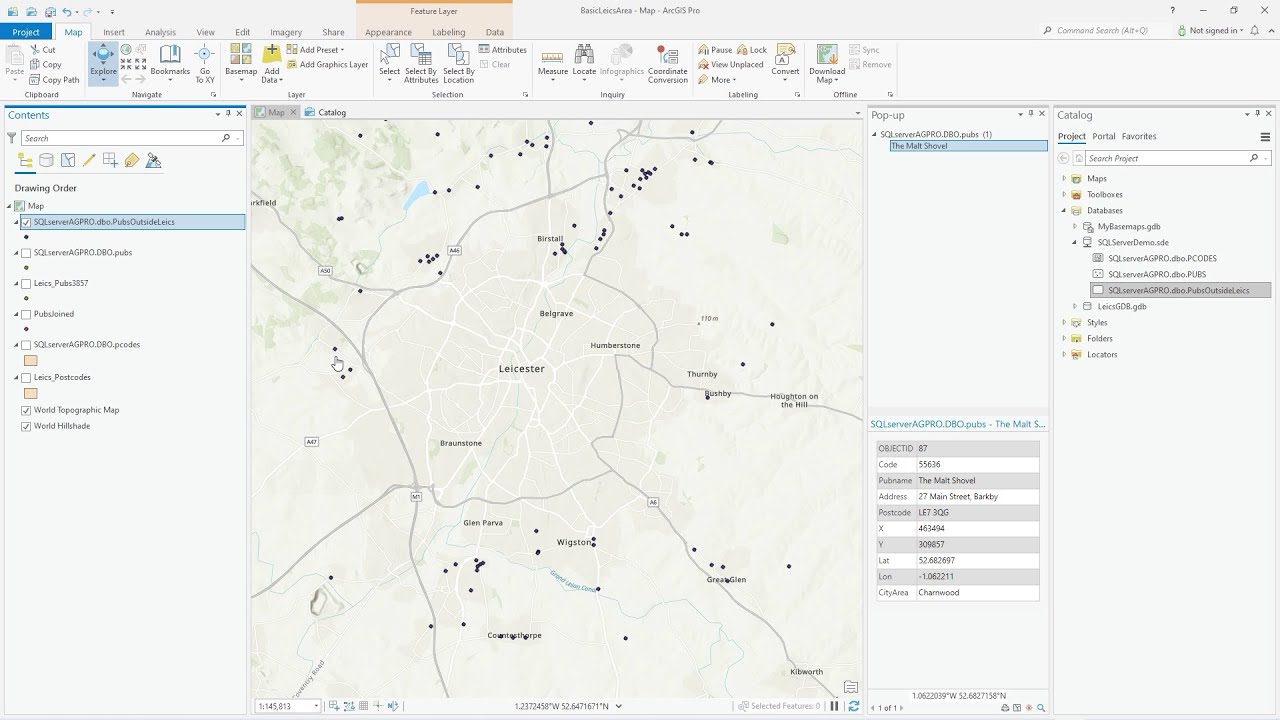This screenshot has width=1280, height=720.
Task: Switch to the Insert ribbon tab
Action: point(114,32)
